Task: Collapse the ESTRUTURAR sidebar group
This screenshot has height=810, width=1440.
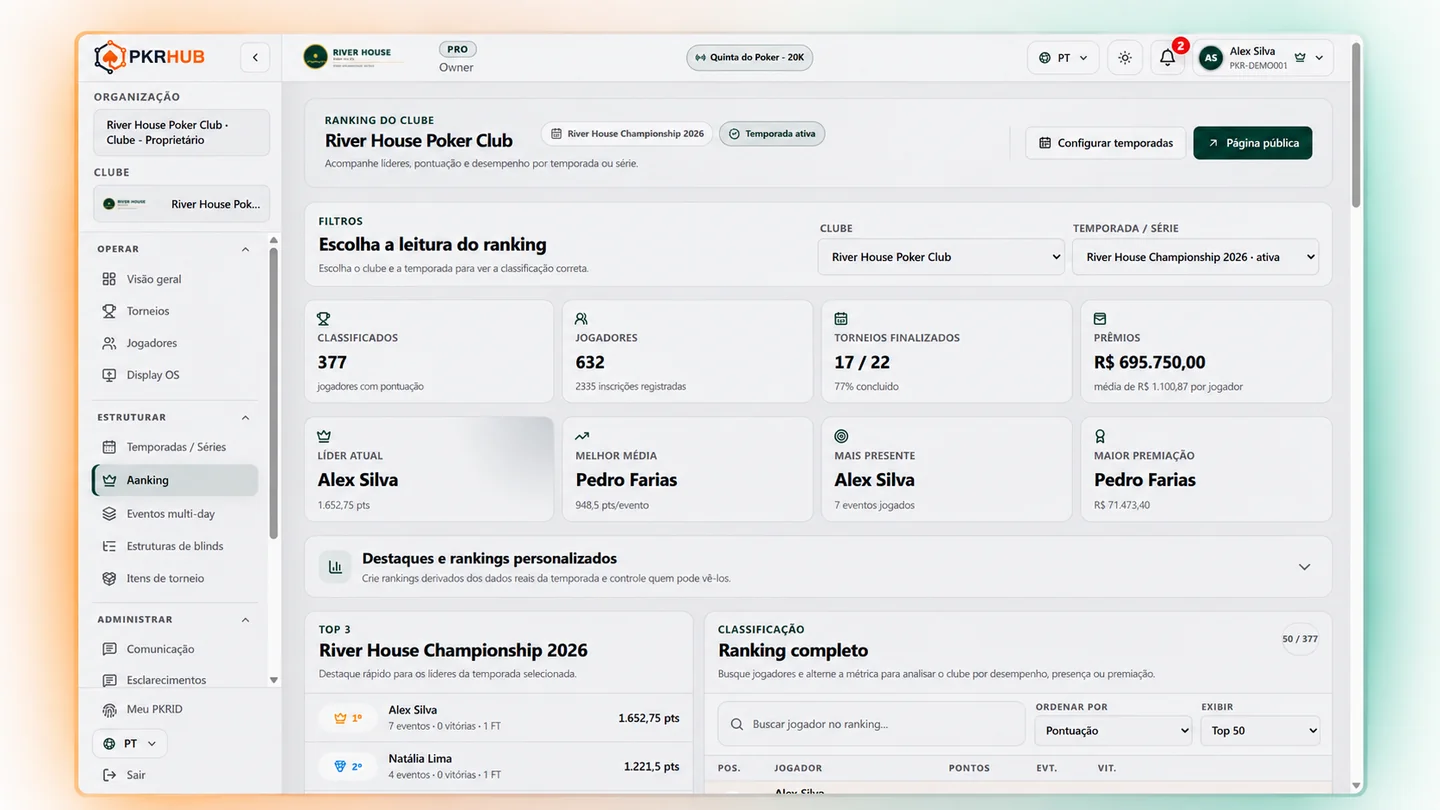Action: [x=245, y=417]
